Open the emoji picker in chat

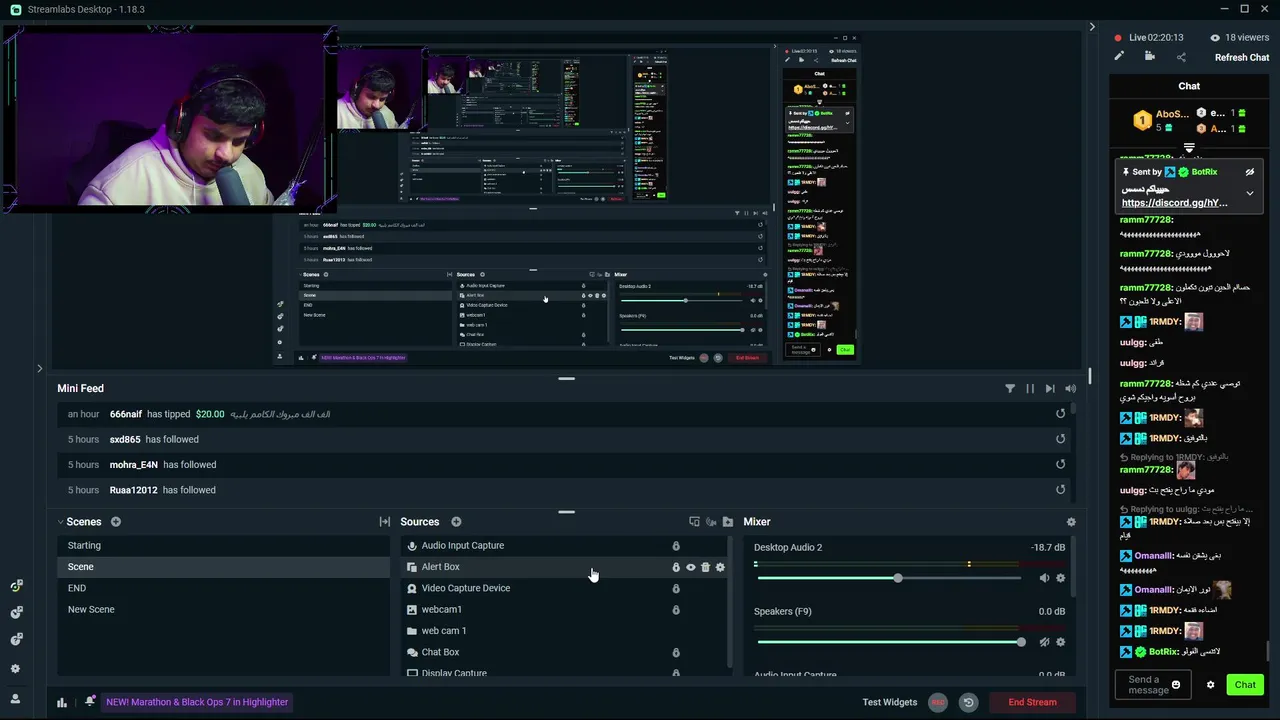(1176, 685)
